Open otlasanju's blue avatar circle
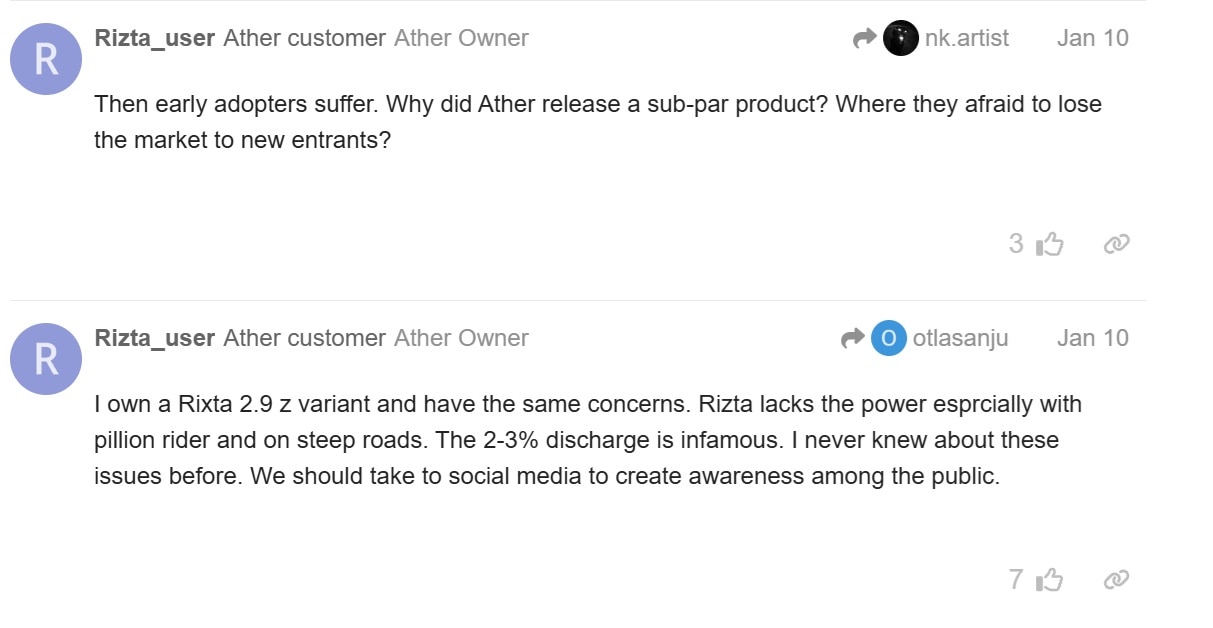The image size is (1213, 628). pyautogui.click(x=888, y=338)
